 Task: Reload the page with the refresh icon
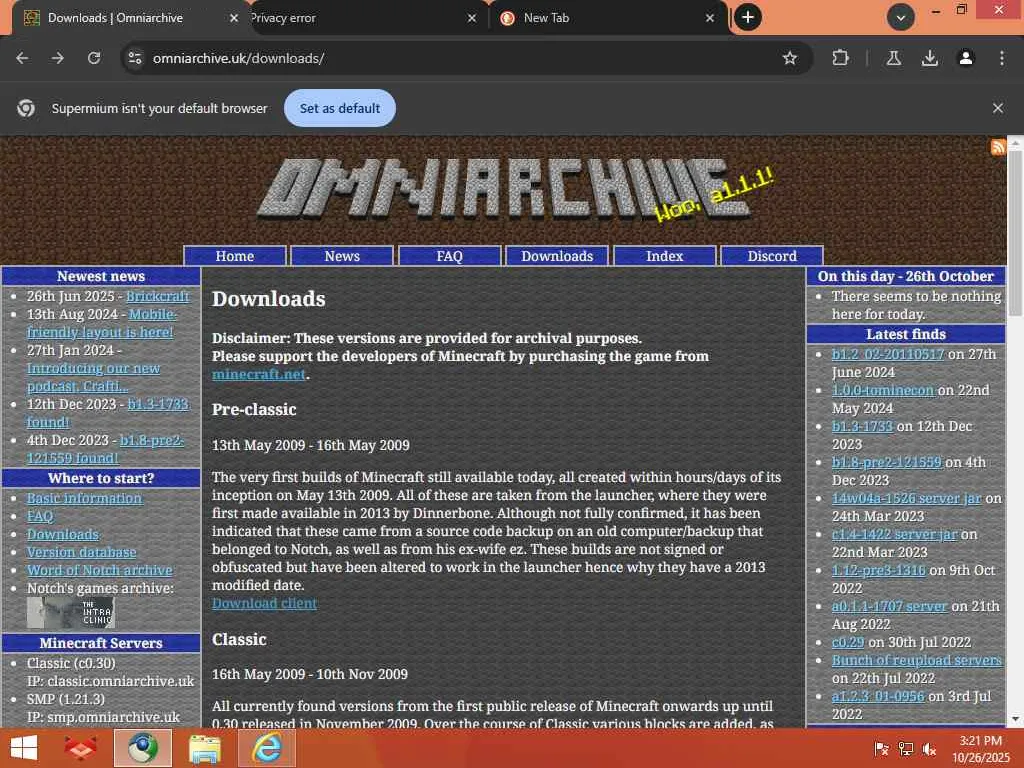94,58
